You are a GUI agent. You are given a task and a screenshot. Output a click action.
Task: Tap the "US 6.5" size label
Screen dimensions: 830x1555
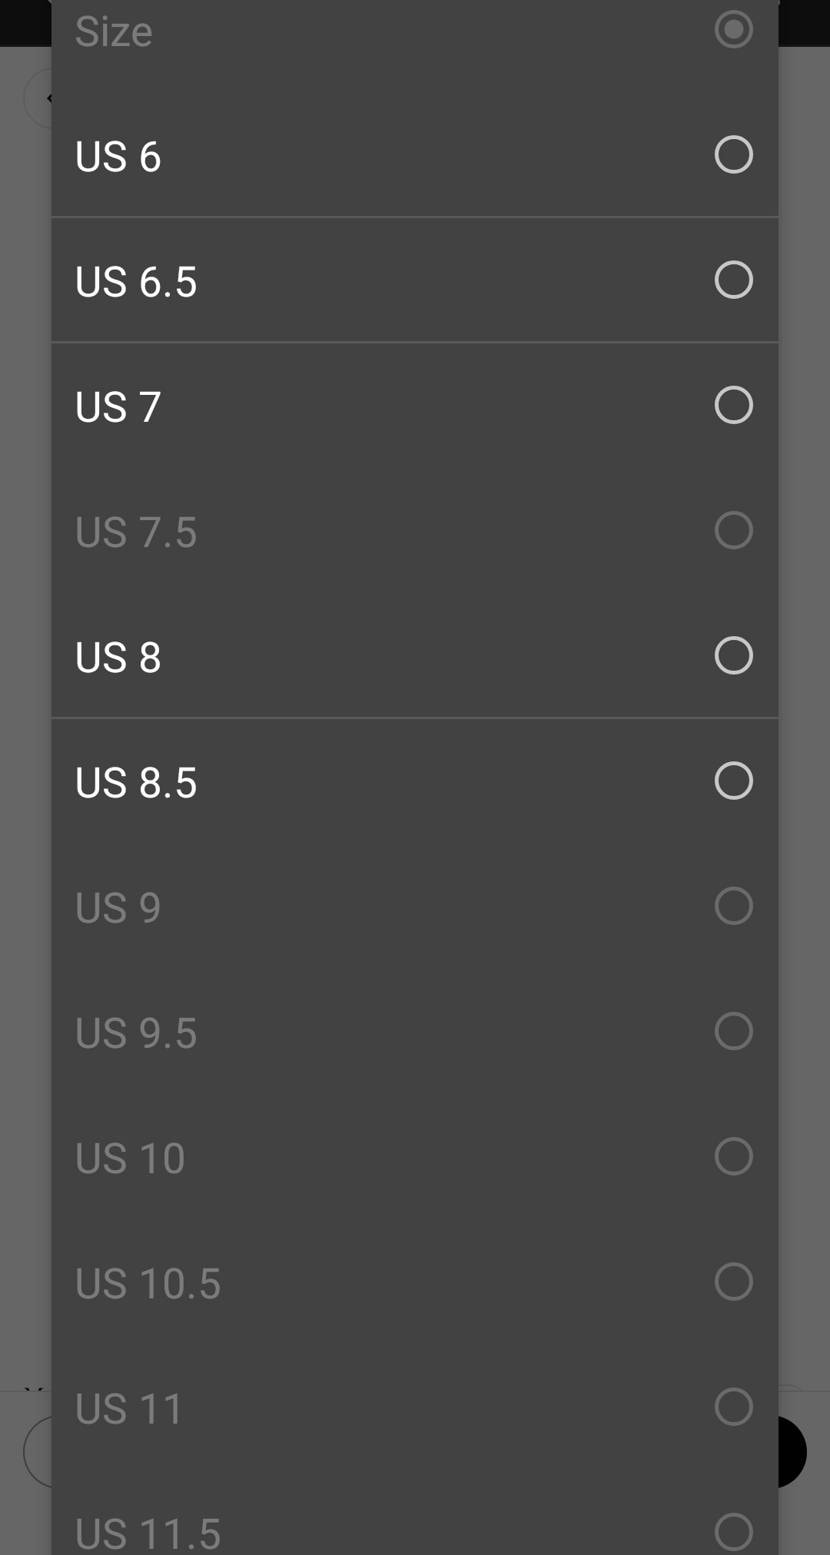click(136, 282)
